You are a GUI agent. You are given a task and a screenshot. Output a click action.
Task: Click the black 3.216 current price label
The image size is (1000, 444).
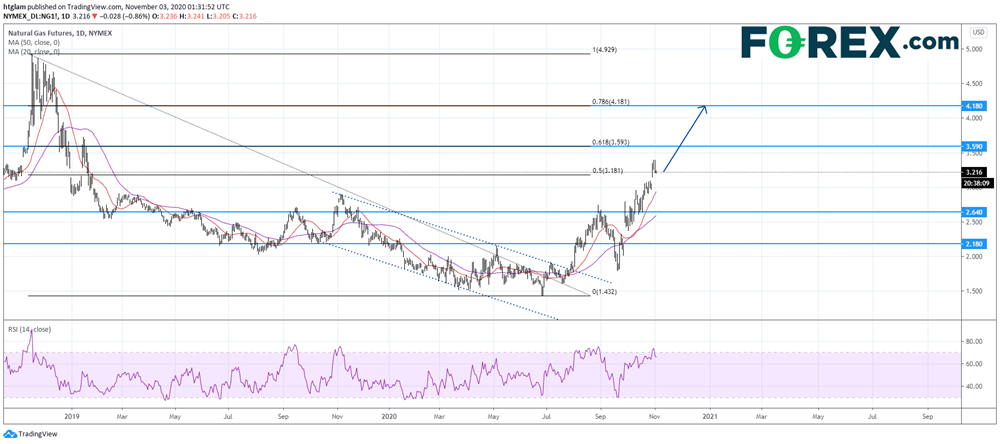(976, 172)
